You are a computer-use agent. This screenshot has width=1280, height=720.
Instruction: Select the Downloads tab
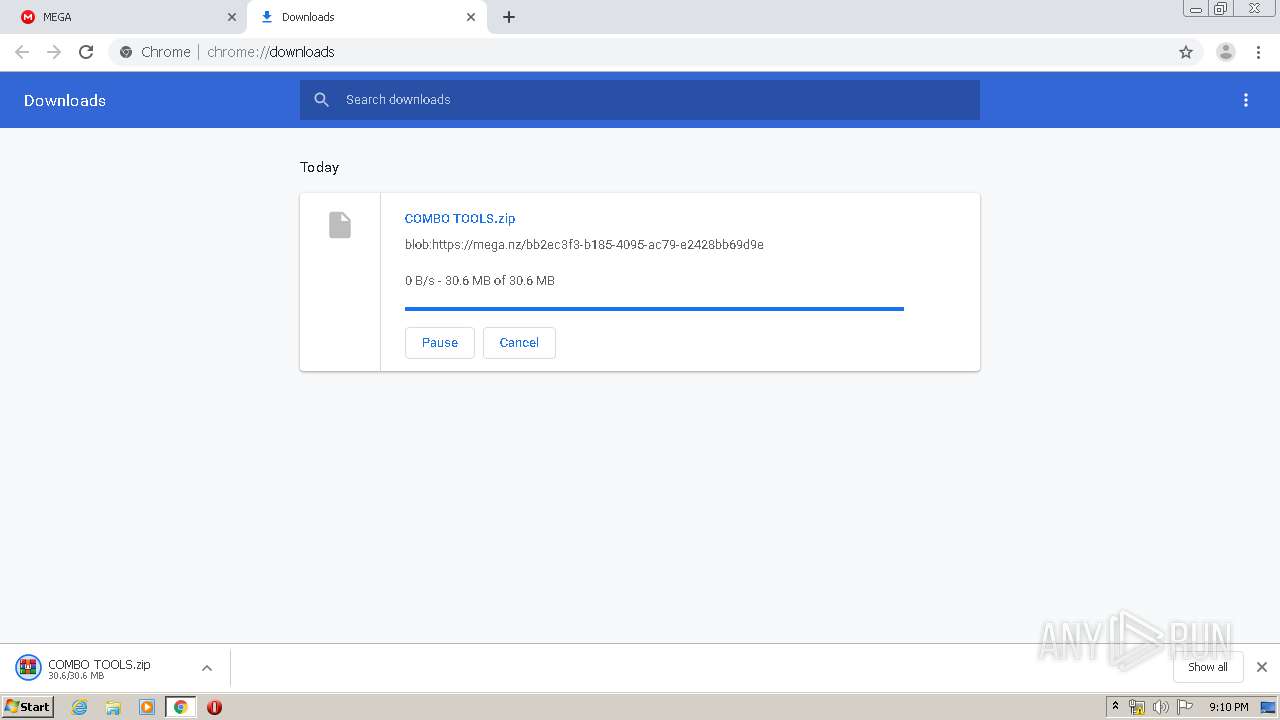click(366, 17)
